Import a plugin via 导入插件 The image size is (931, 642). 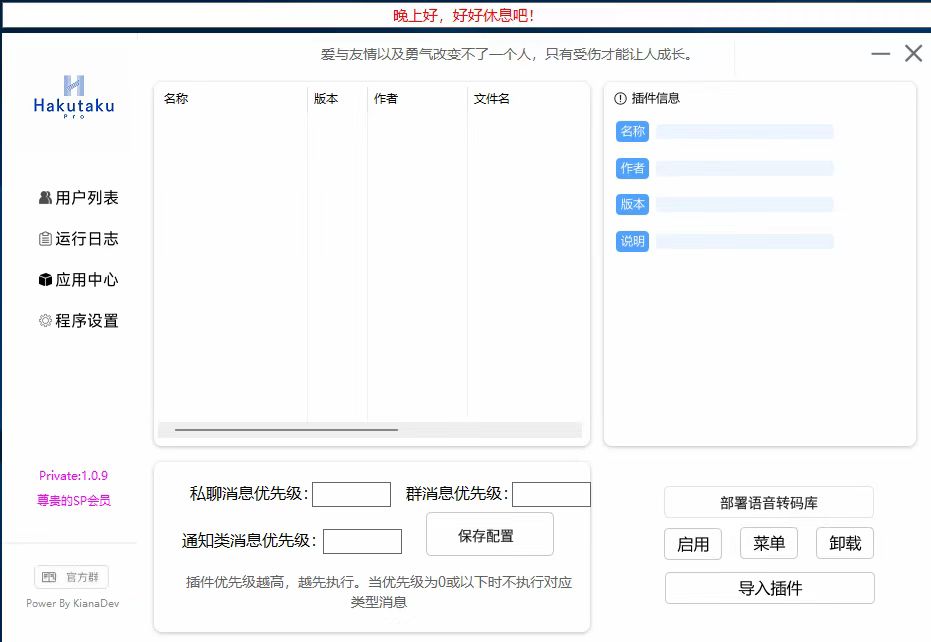(769, 588)
